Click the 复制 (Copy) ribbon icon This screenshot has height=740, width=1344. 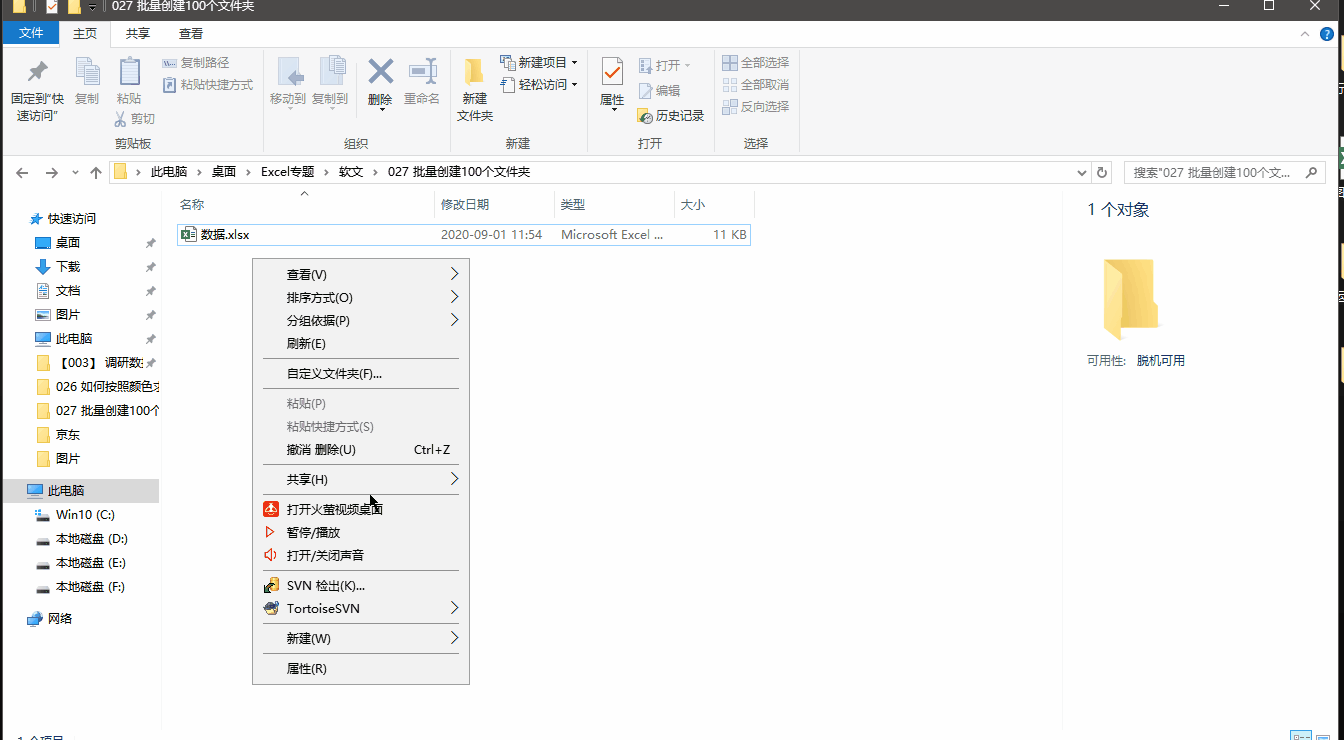(x=88, y=83)
